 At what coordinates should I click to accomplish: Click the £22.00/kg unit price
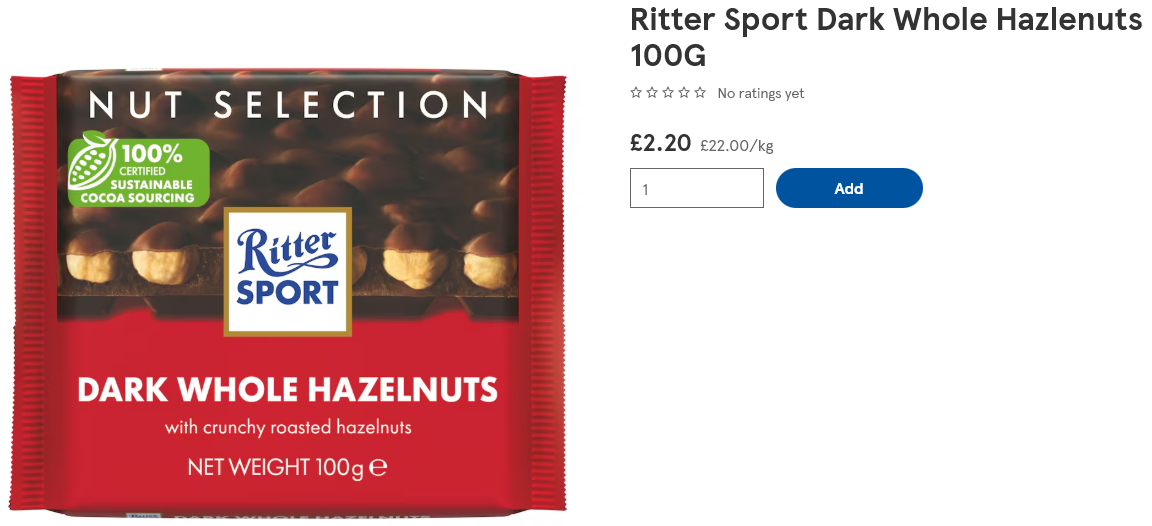[x=736, y=145]
